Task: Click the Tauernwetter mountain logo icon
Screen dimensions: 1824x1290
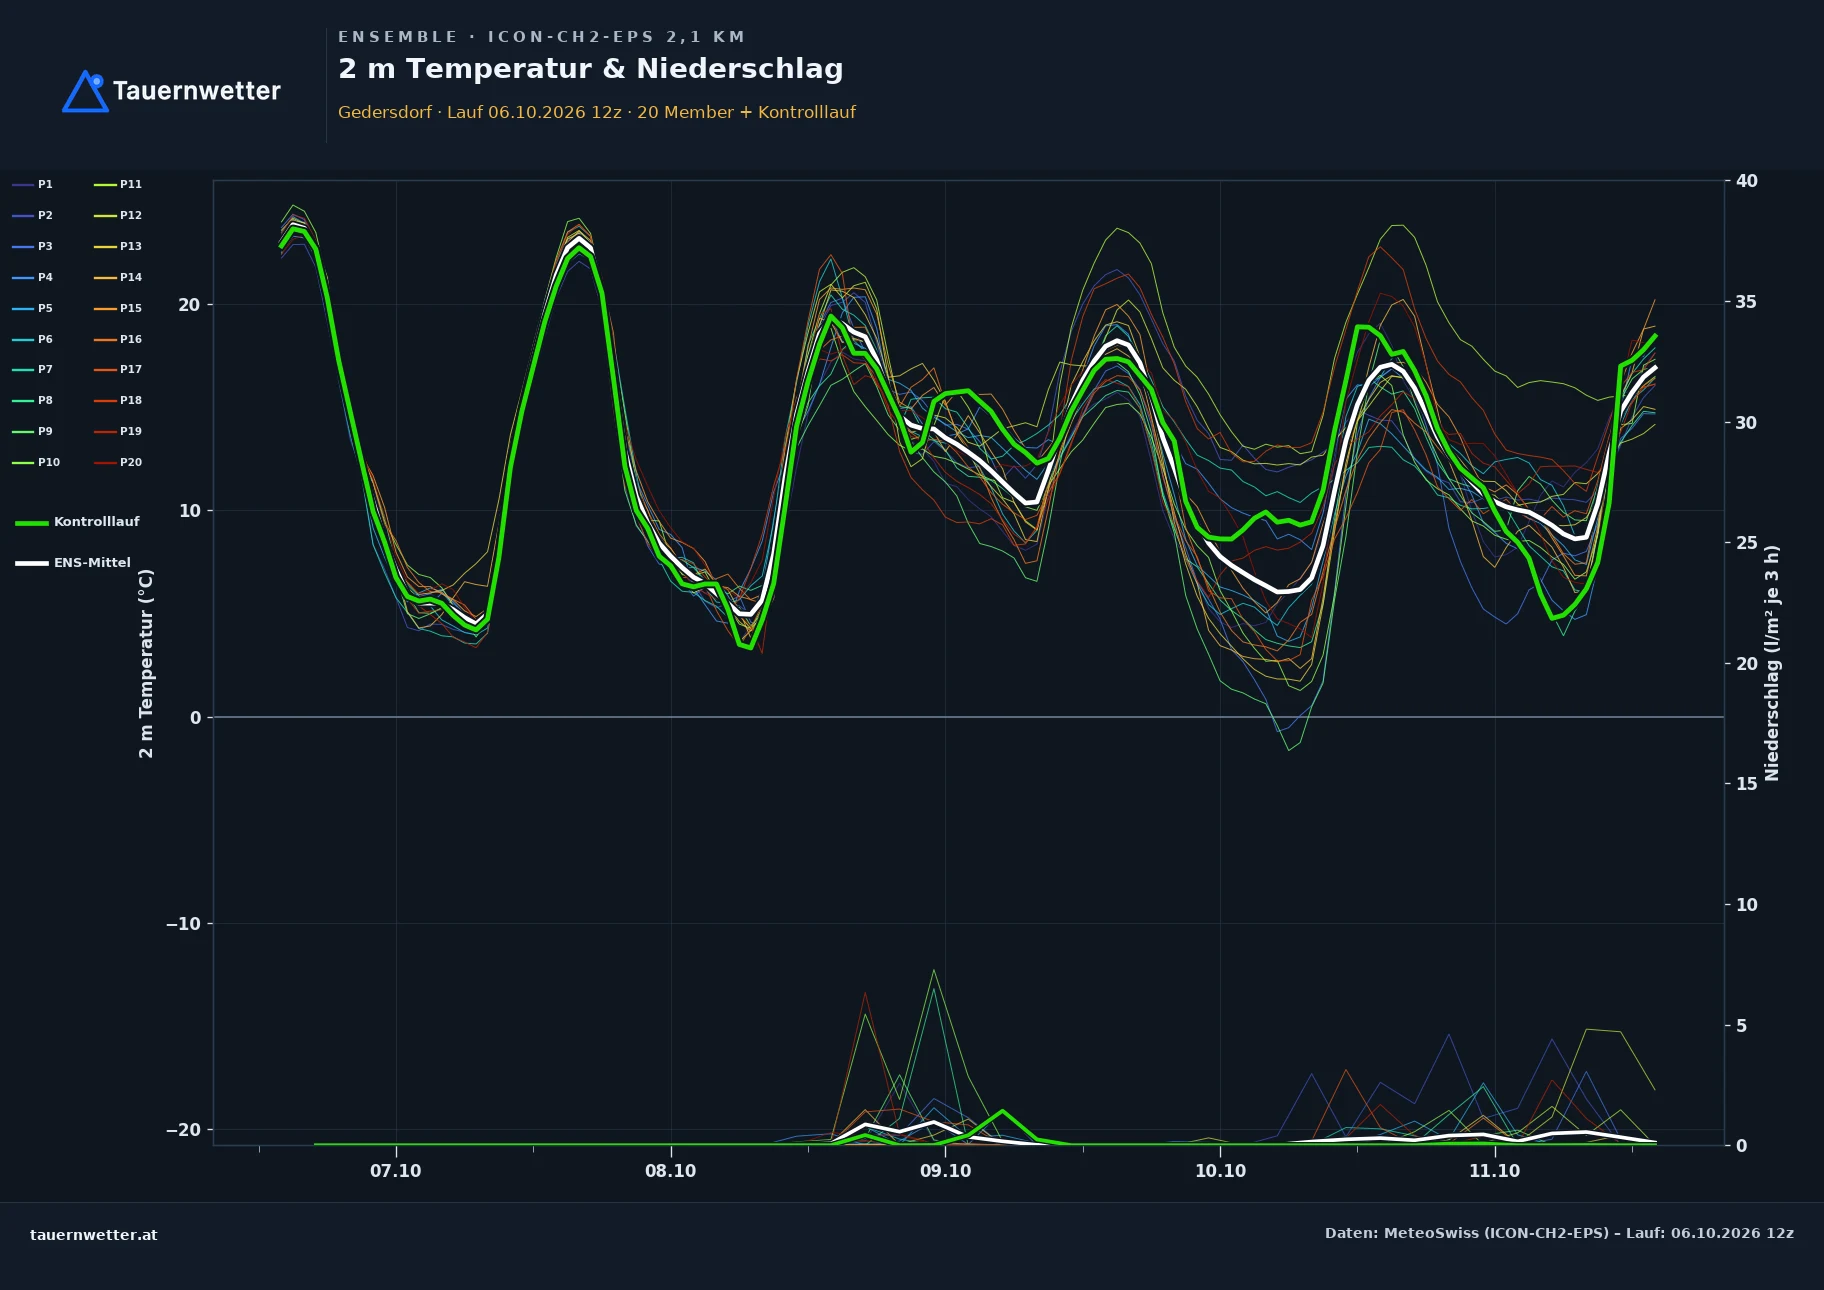Action: (85, 91)
